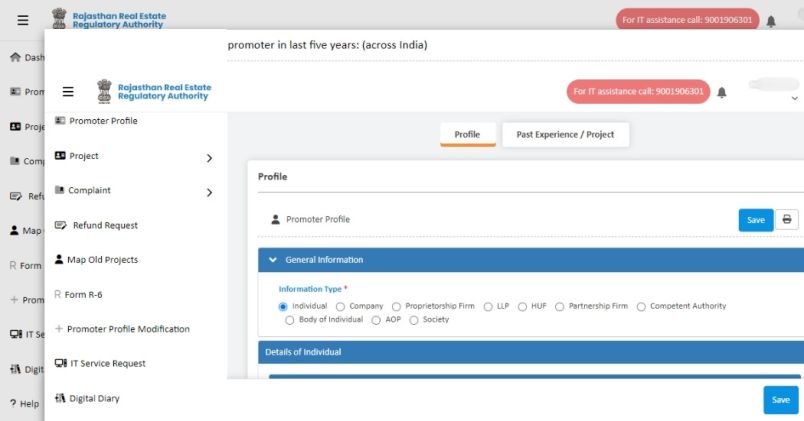Open the Profile tab
The width and height of the screenshot is (804, 421).
tap(467, 134)
